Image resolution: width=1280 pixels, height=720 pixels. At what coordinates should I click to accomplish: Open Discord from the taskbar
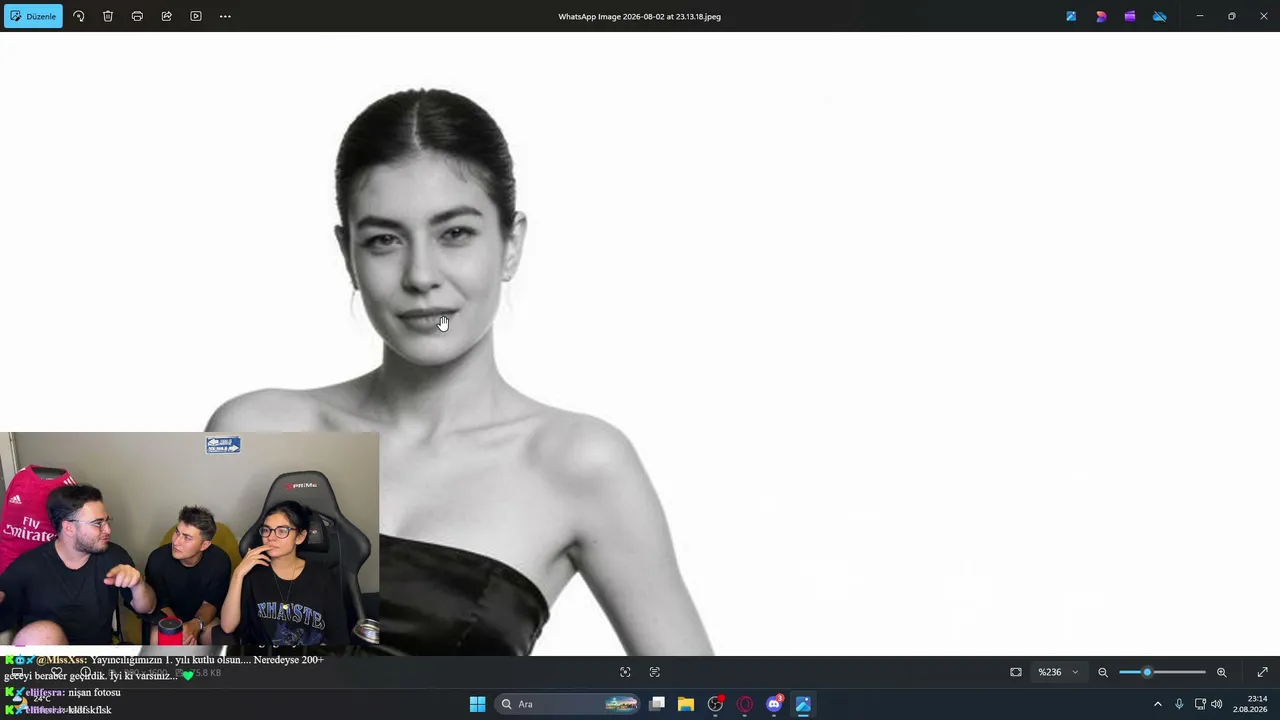[x=774, y=704]
